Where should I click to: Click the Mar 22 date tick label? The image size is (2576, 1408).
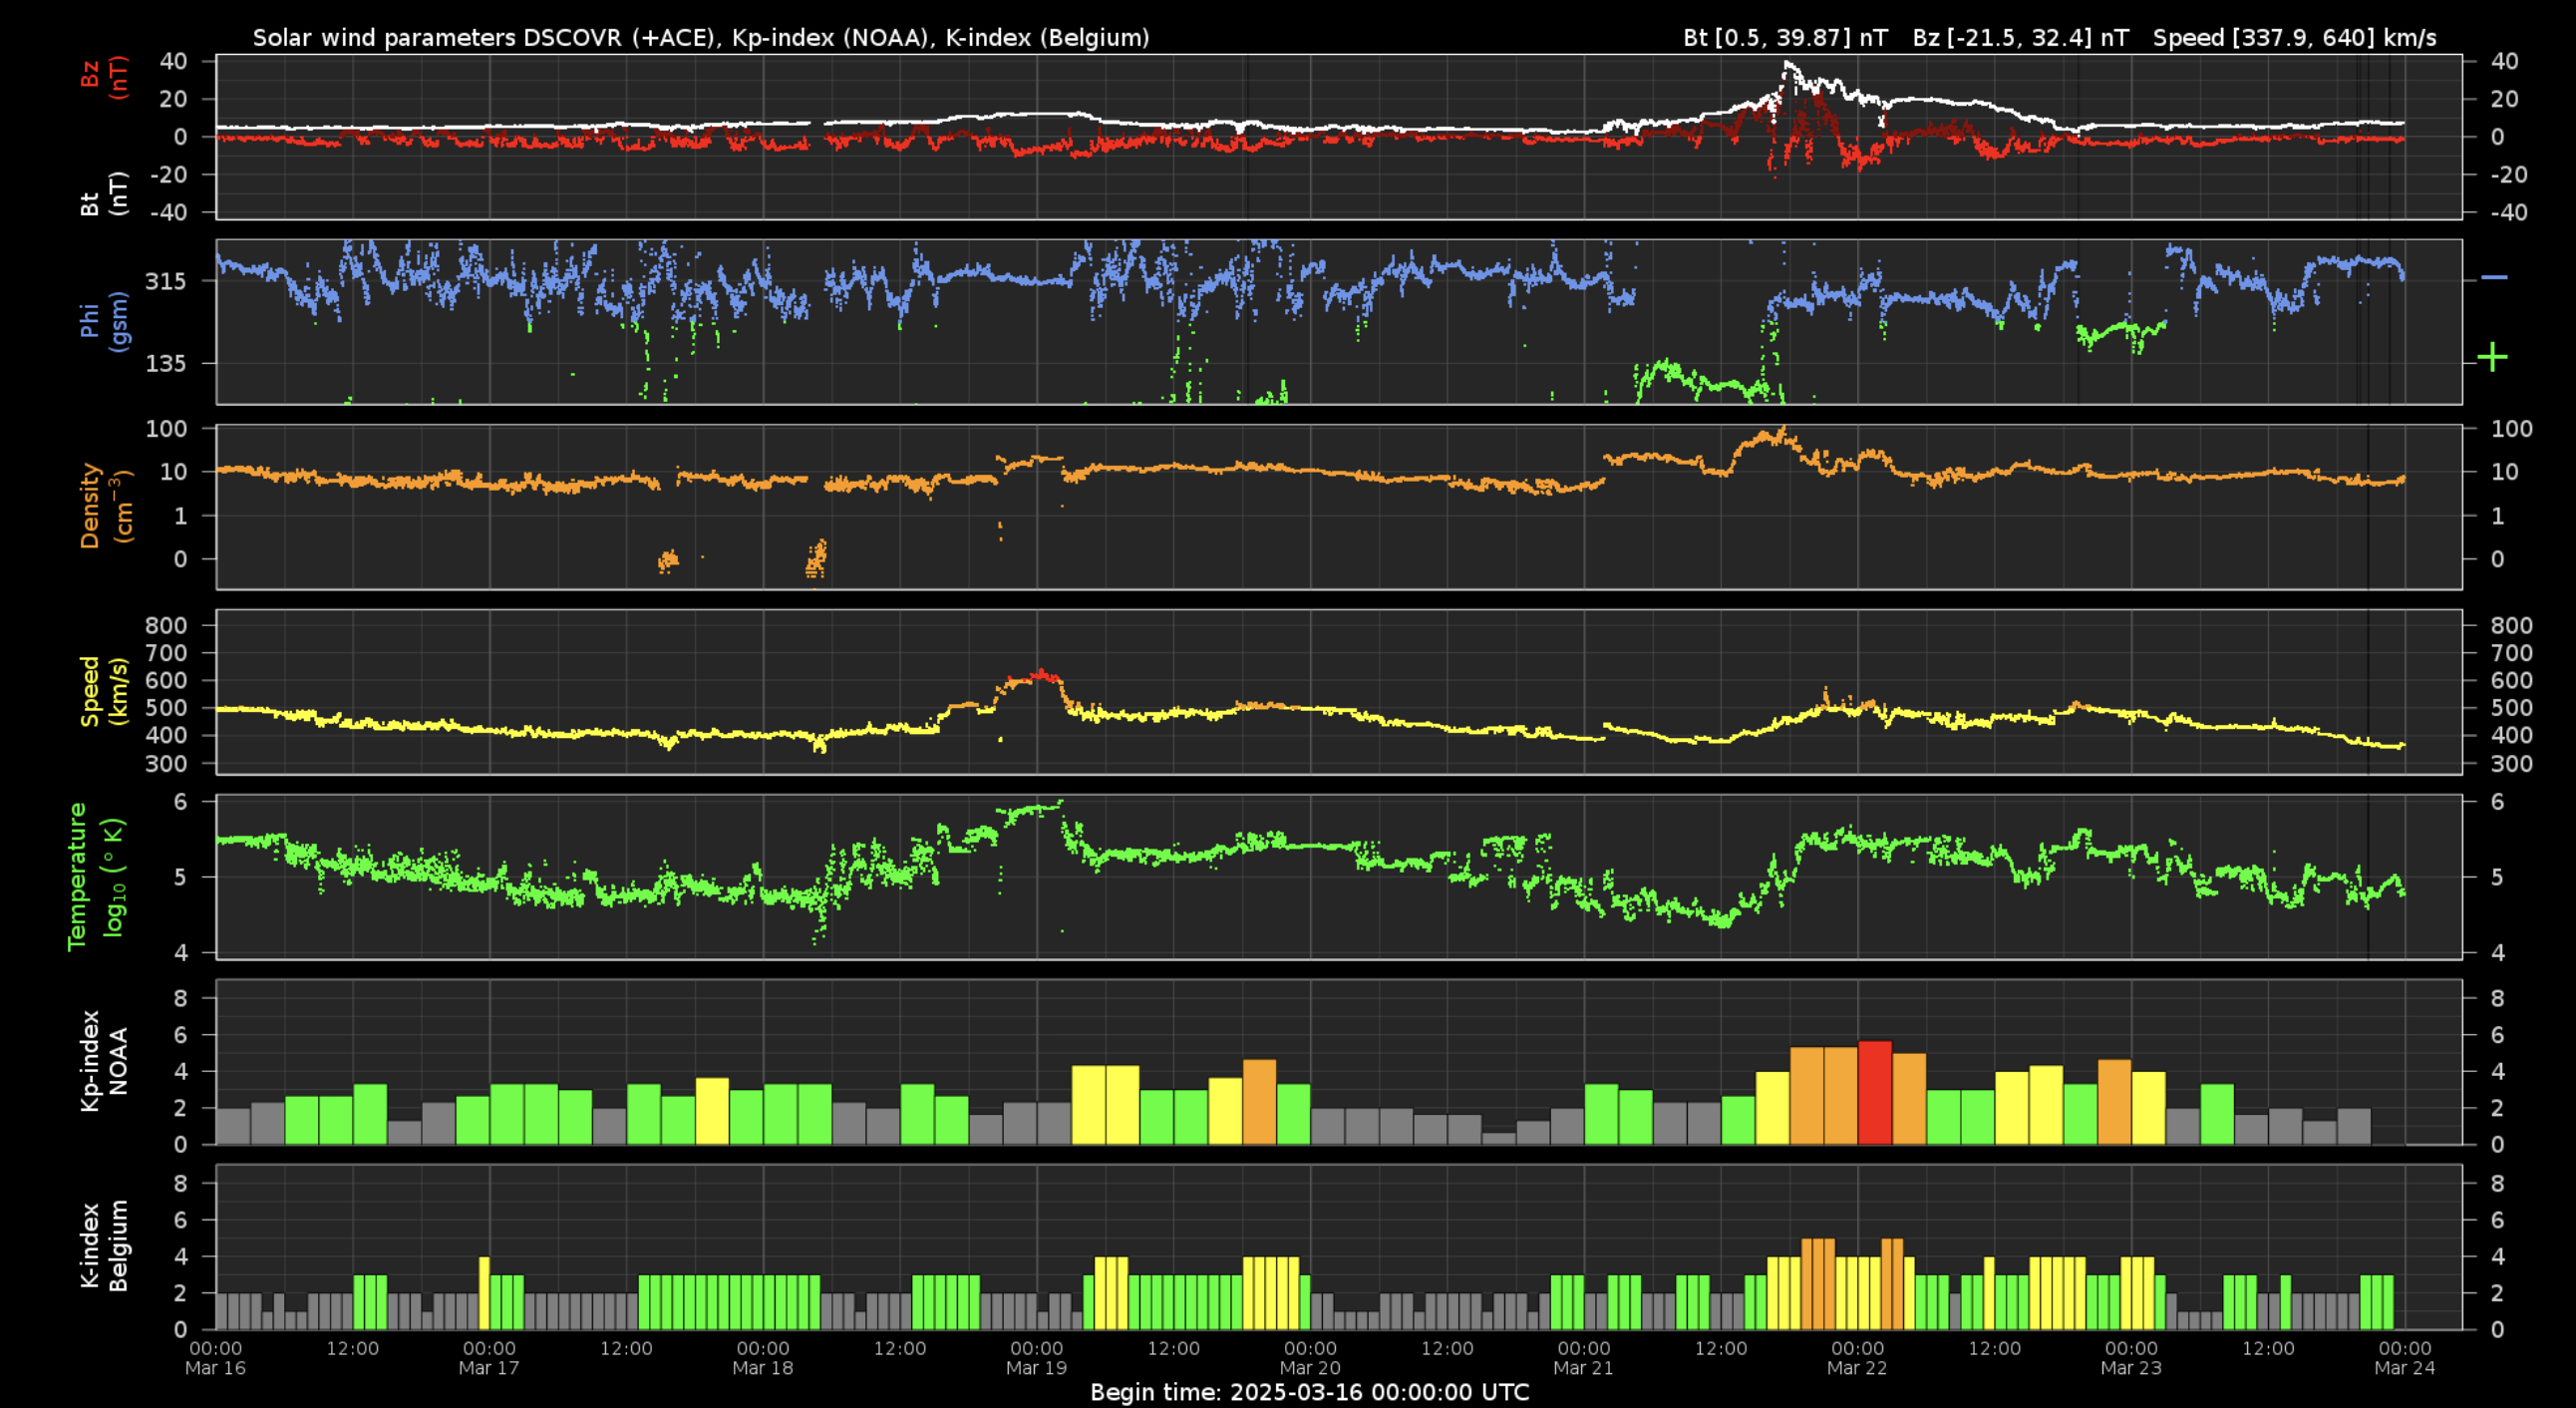pos(1857,1367)
